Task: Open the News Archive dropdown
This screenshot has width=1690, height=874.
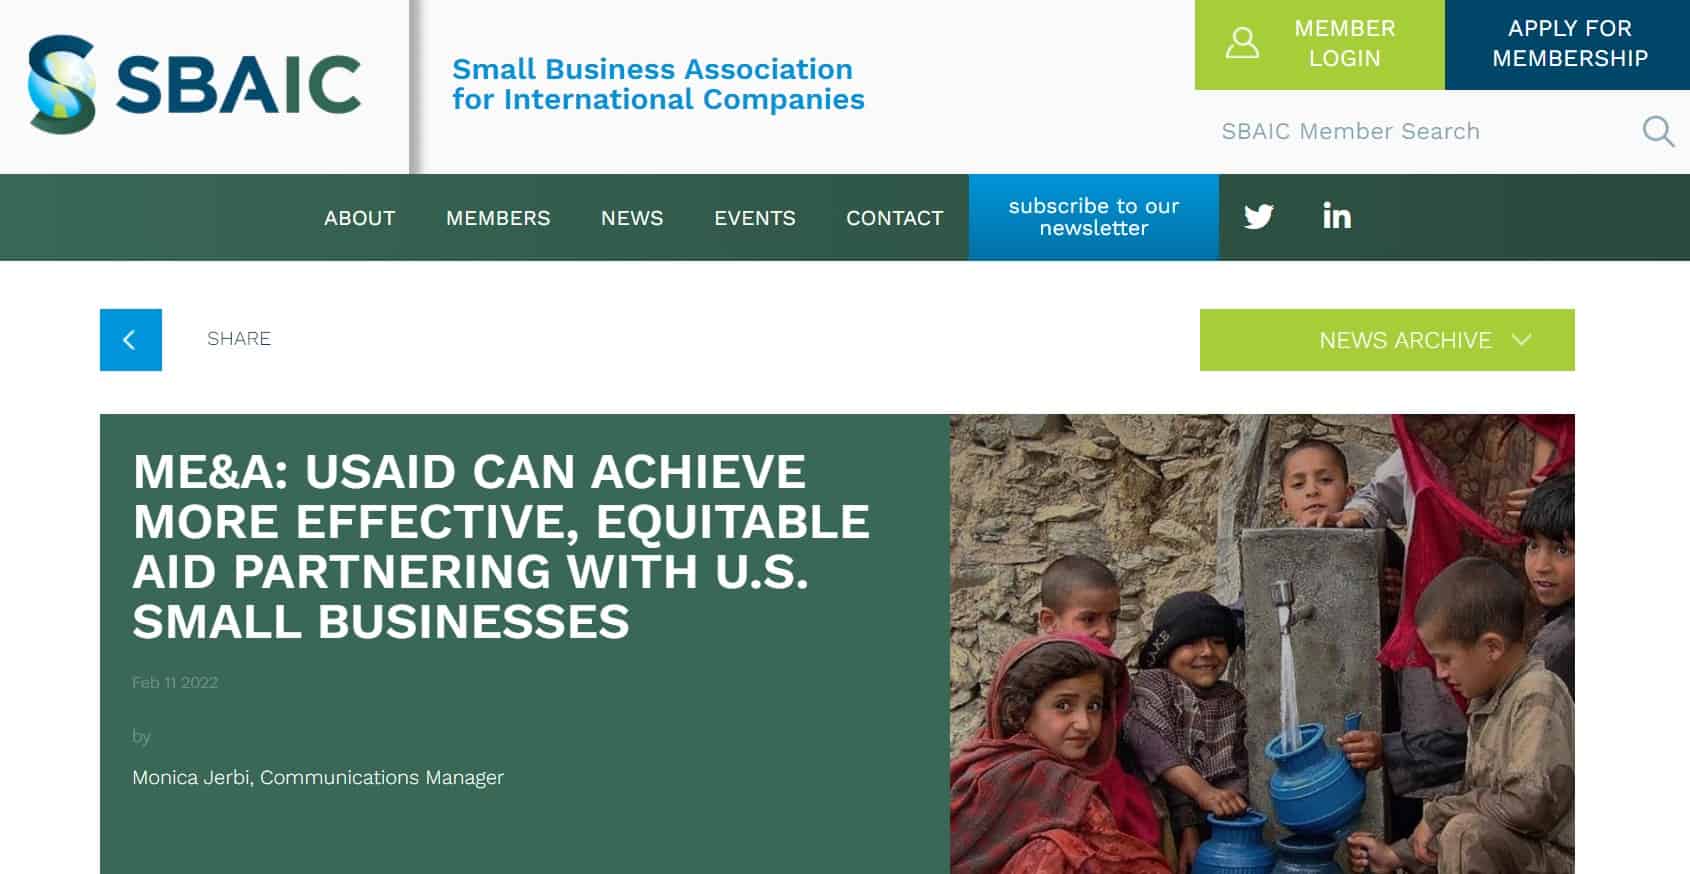Action: 1387,340
